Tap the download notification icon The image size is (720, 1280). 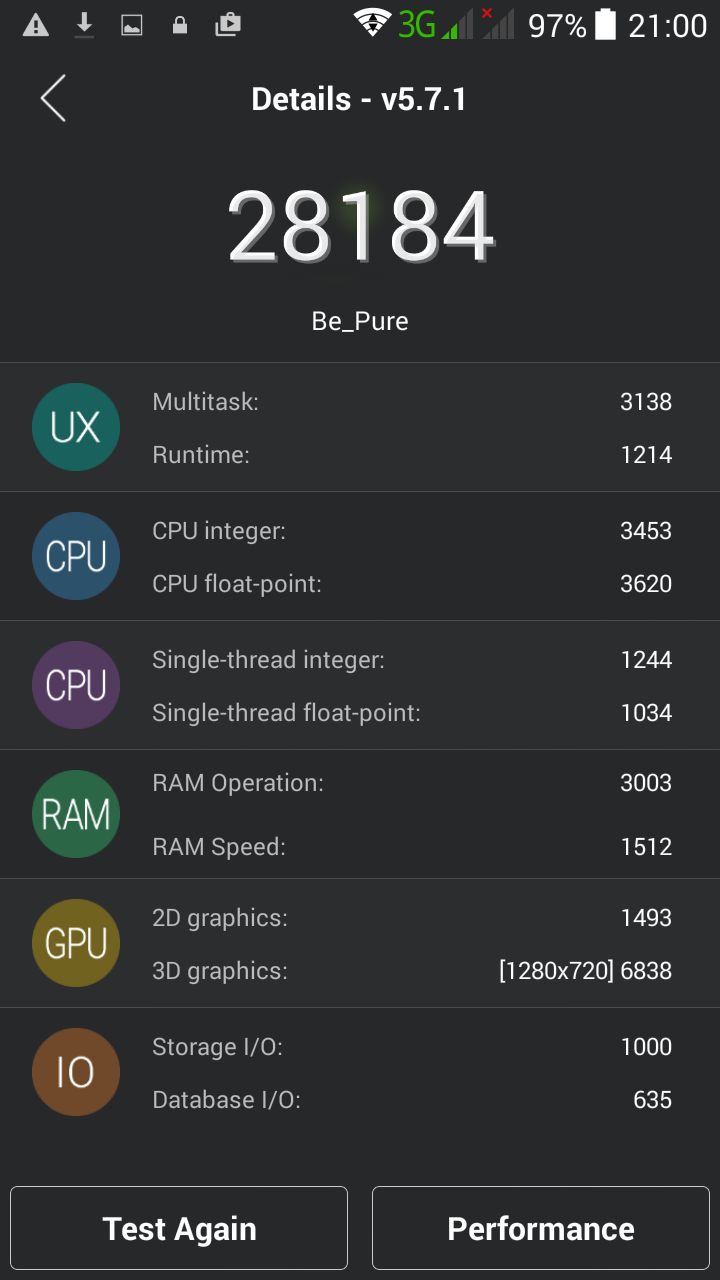[x=84, y=25]
